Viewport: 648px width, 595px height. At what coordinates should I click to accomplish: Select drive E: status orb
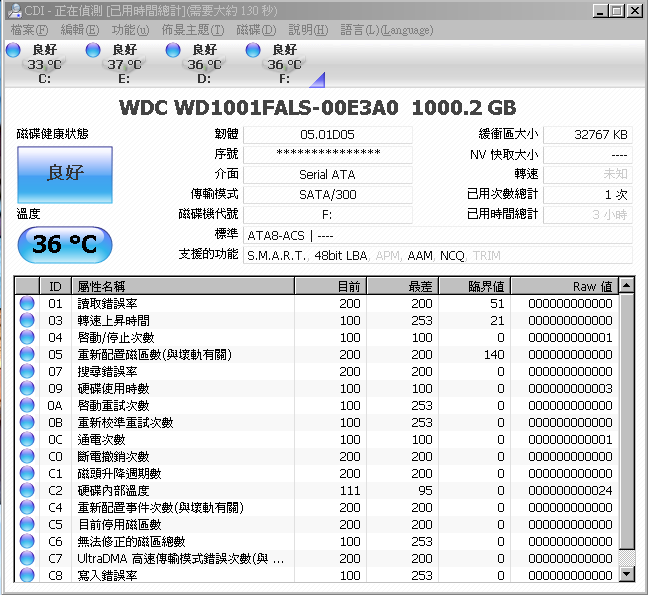93,50
